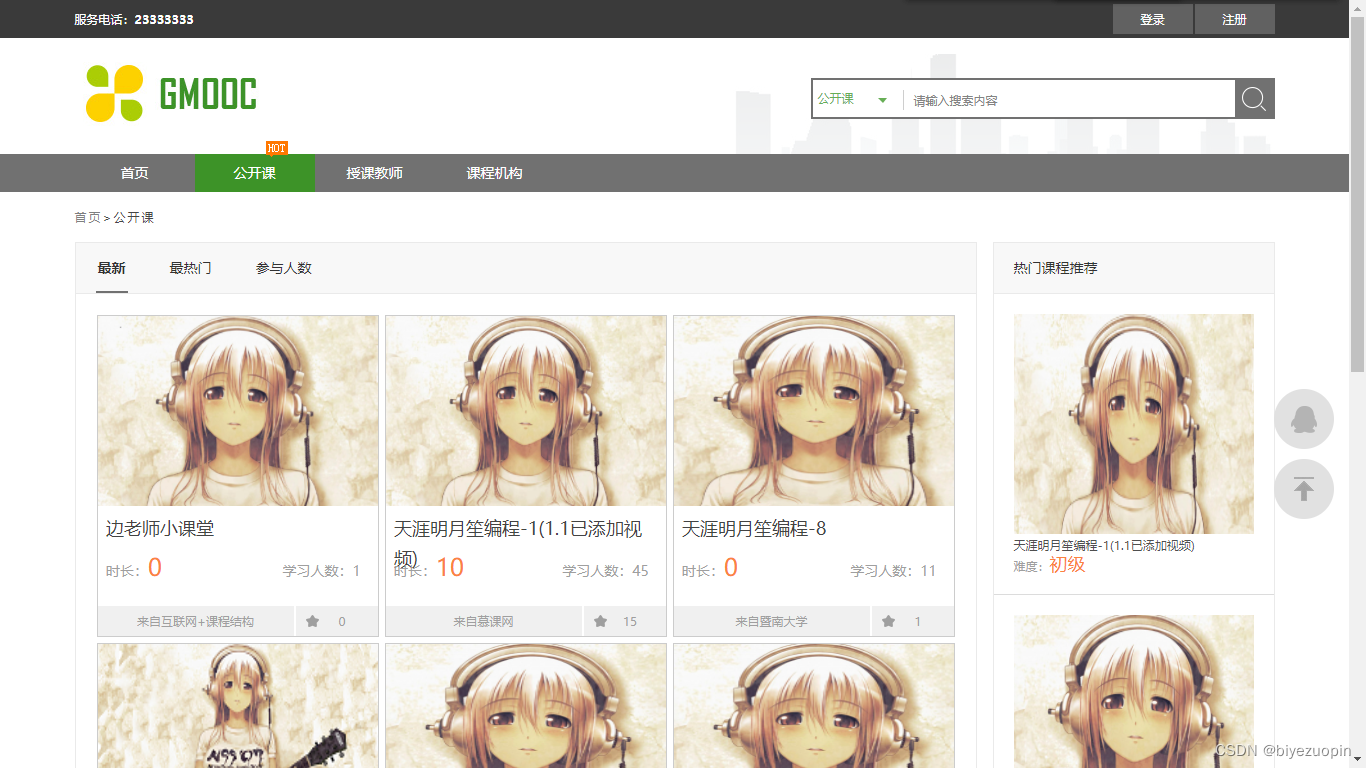
Task: Click guitar girl course thumbnail in second row
Action: pos(238,706)
